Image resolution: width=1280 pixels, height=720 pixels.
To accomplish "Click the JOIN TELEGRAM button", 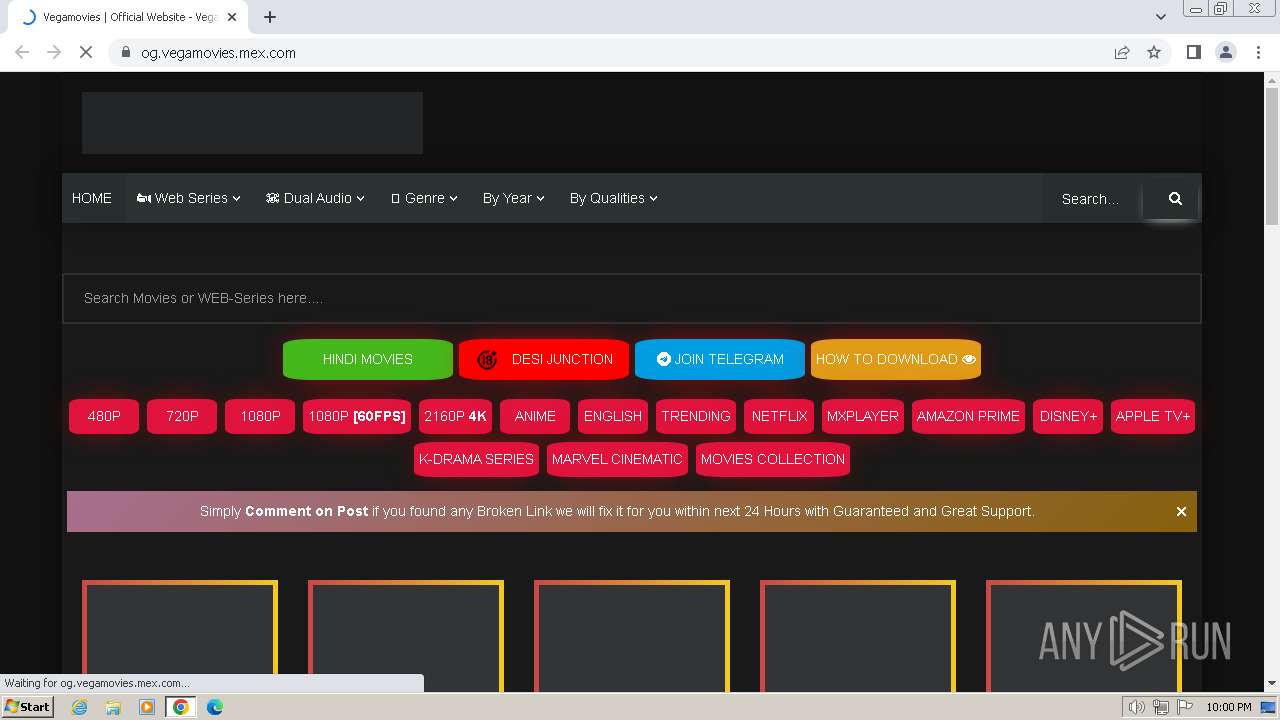I will [720, 359].
